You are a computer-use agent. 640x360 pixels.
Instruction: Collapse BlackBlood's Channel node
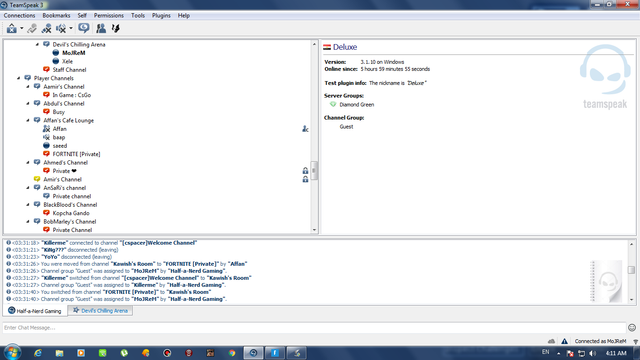click(x=28, y=204)
